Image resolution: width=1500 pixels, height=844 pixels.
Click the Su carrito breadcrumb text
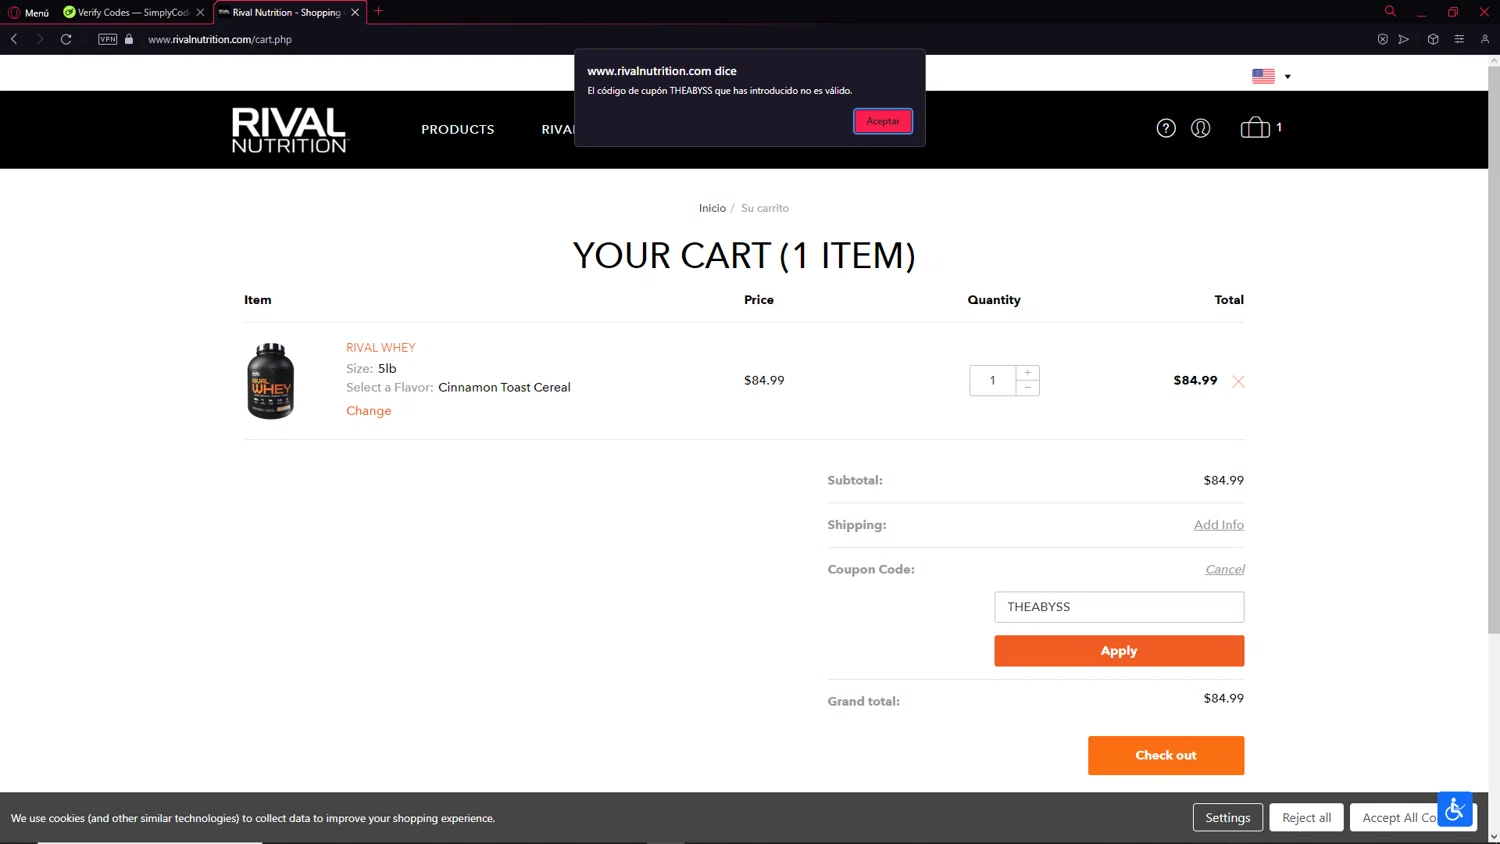pos(765,208)
